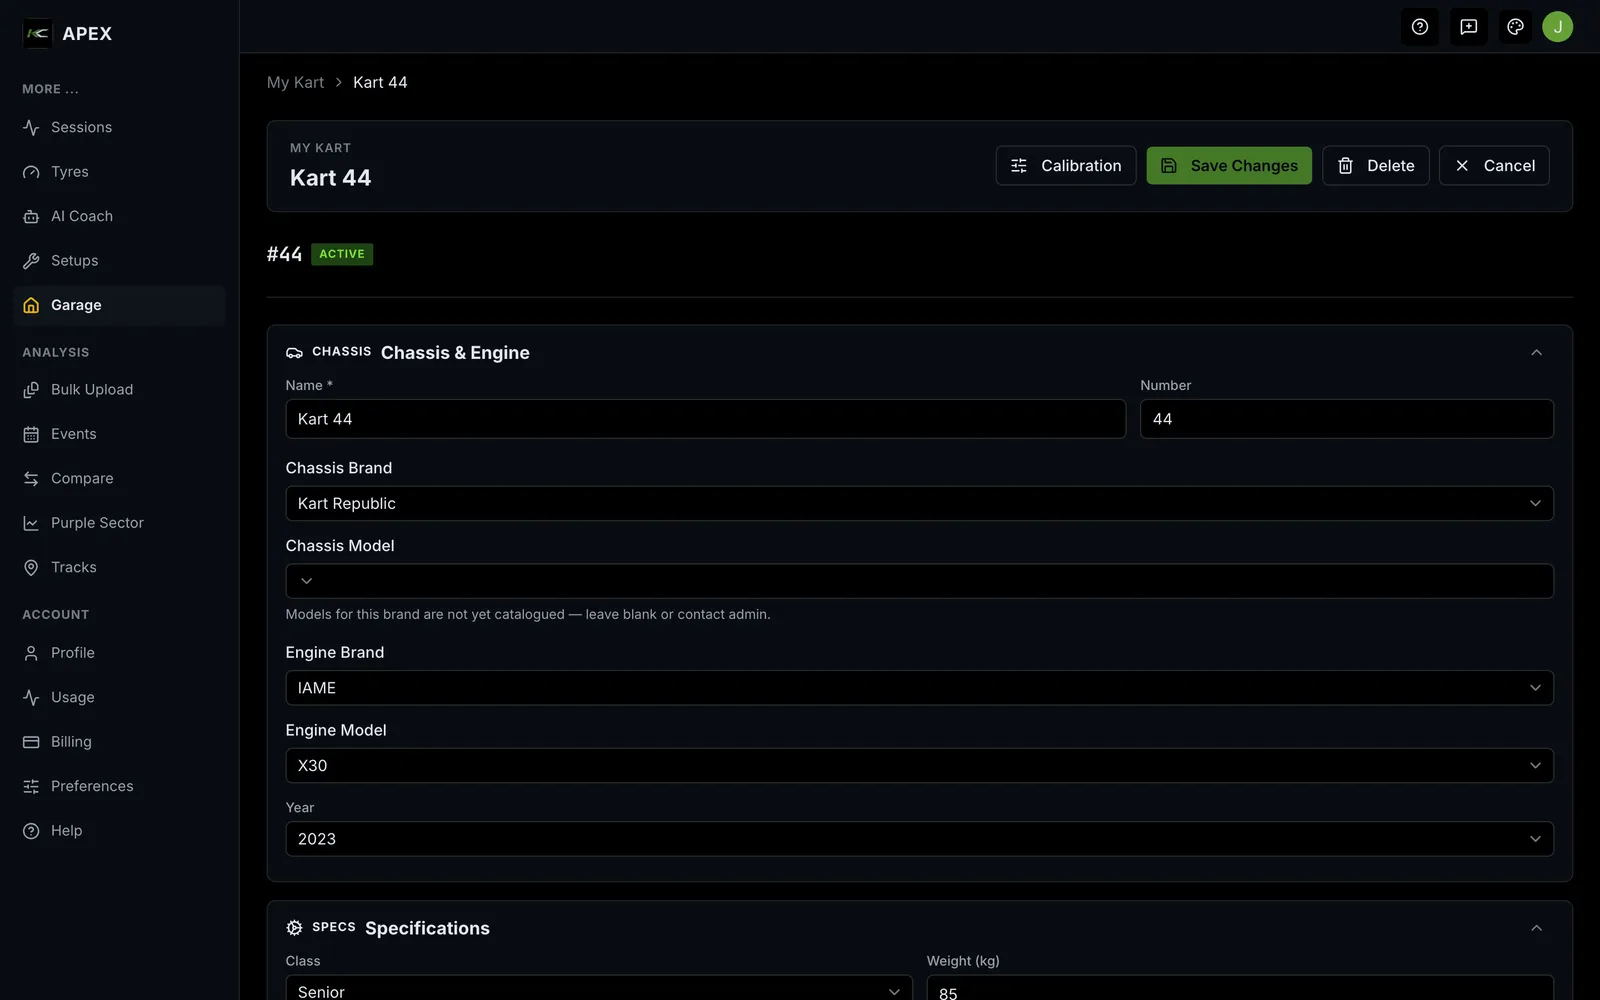Open the Class dropdown showing Senior

click(599, 989)
